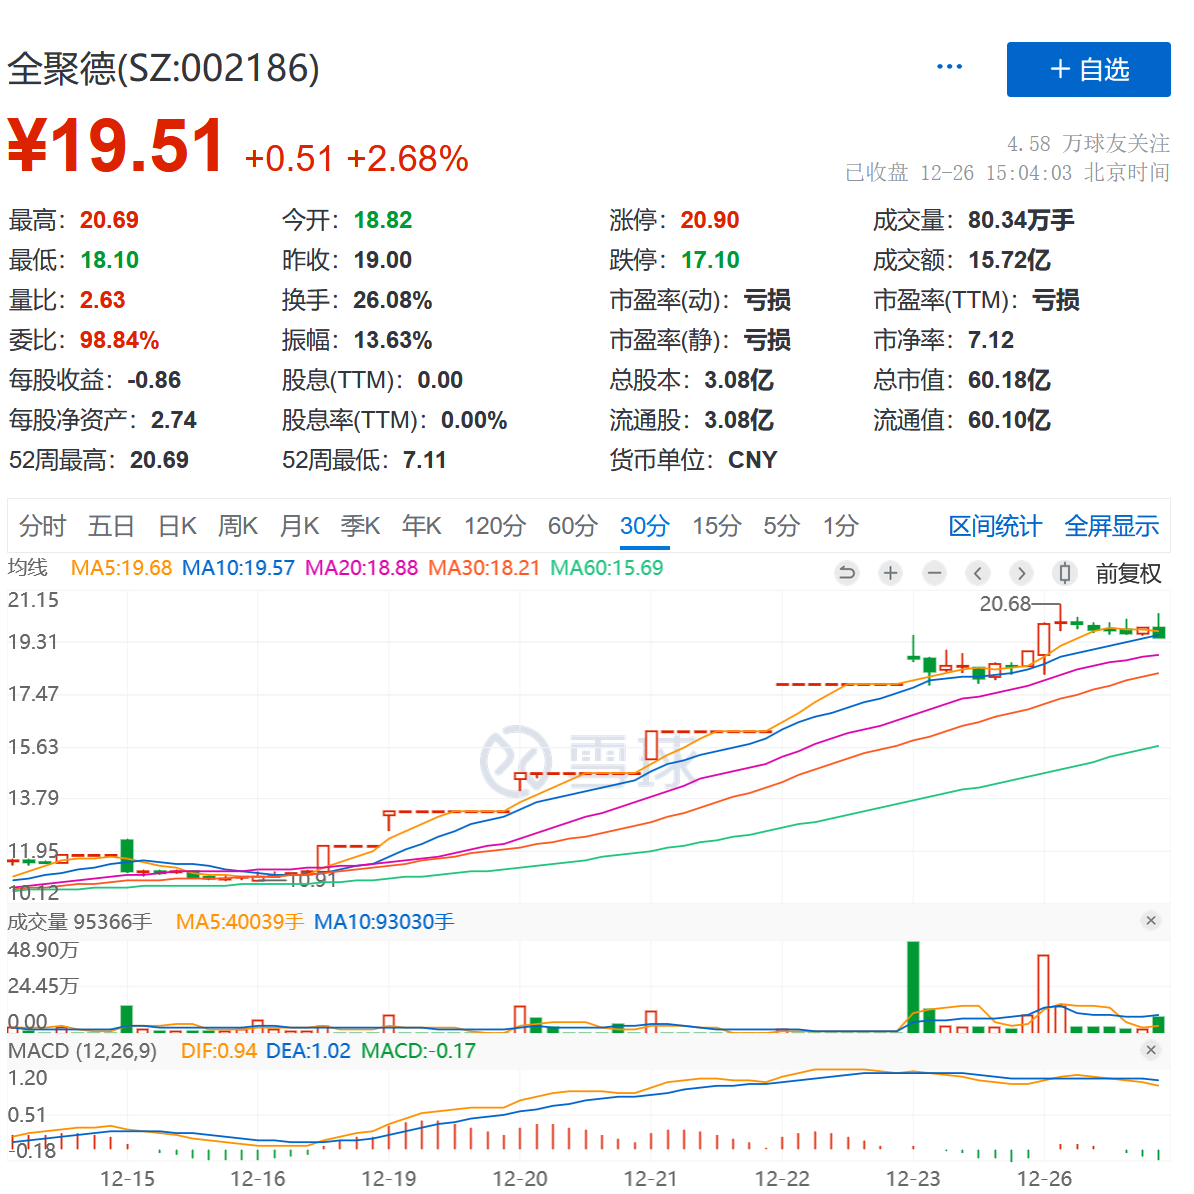Close the MACD indicator panel
1194x1194 pixels.
pyautogui.click(x=1151, y=1050)
